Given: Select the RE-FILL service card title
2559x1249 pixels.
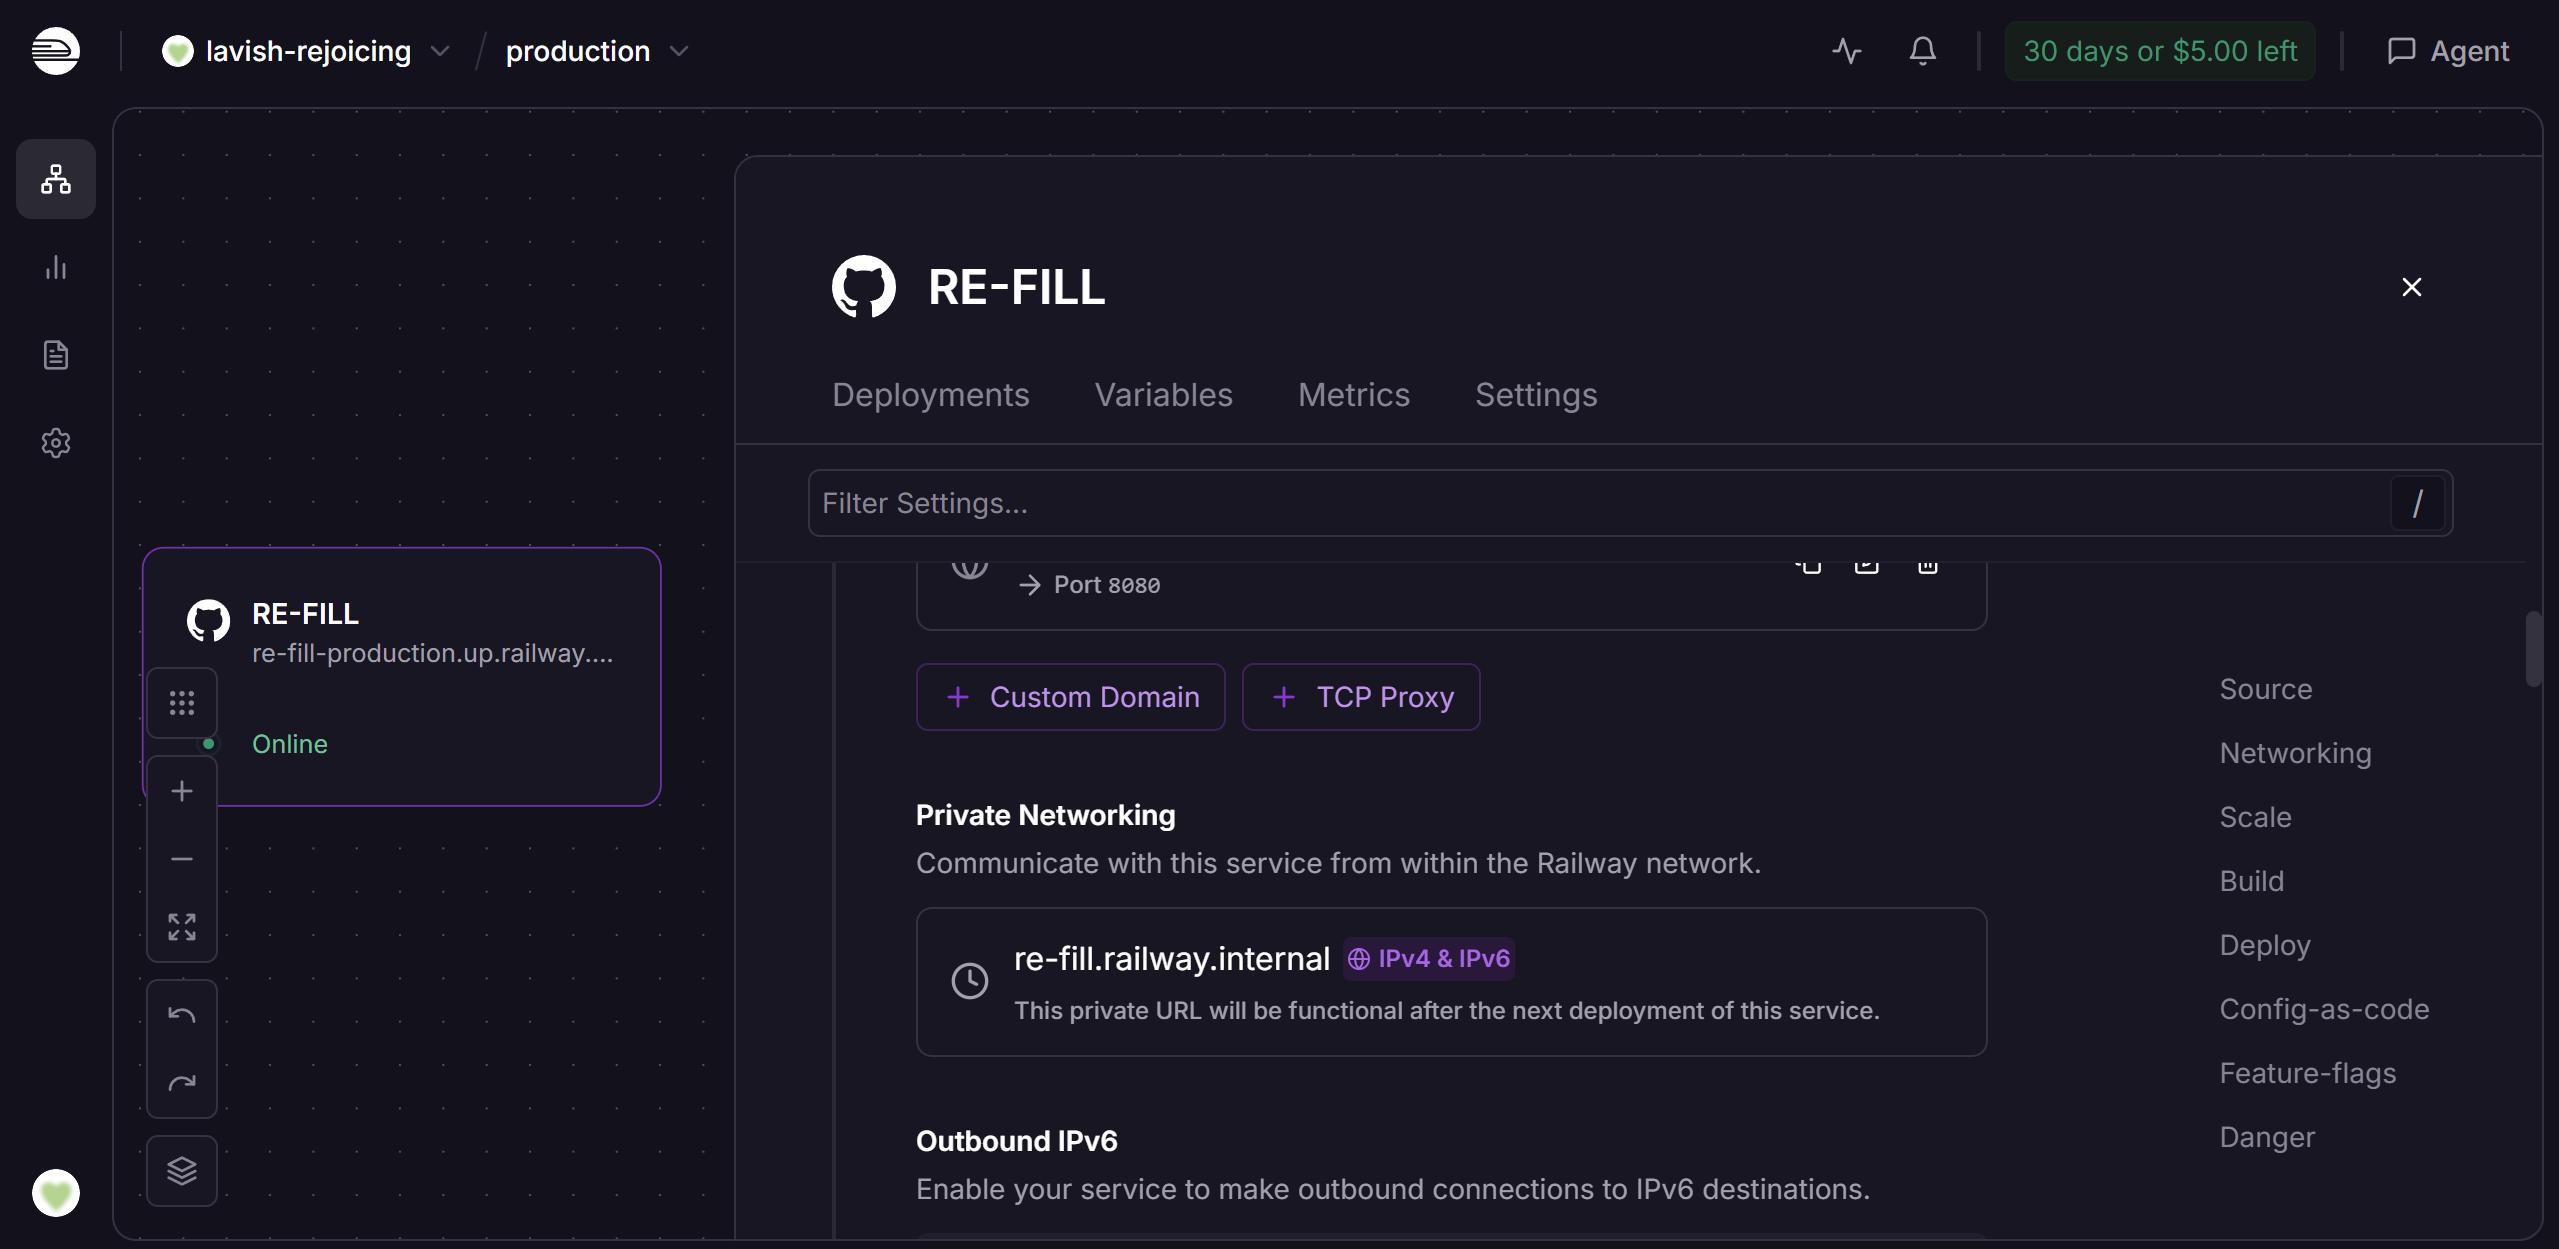Looking at the screenshot, I should 305,614.
